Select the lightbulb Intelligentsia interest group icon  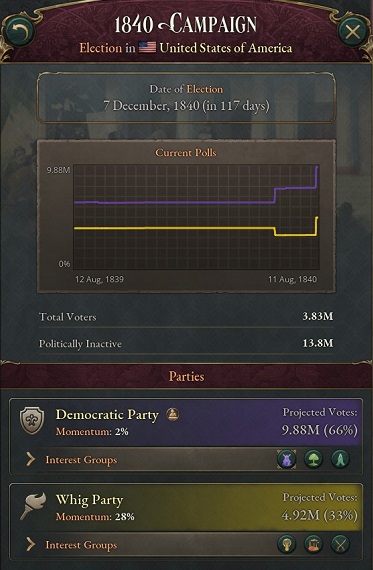(x=286, y=545)
